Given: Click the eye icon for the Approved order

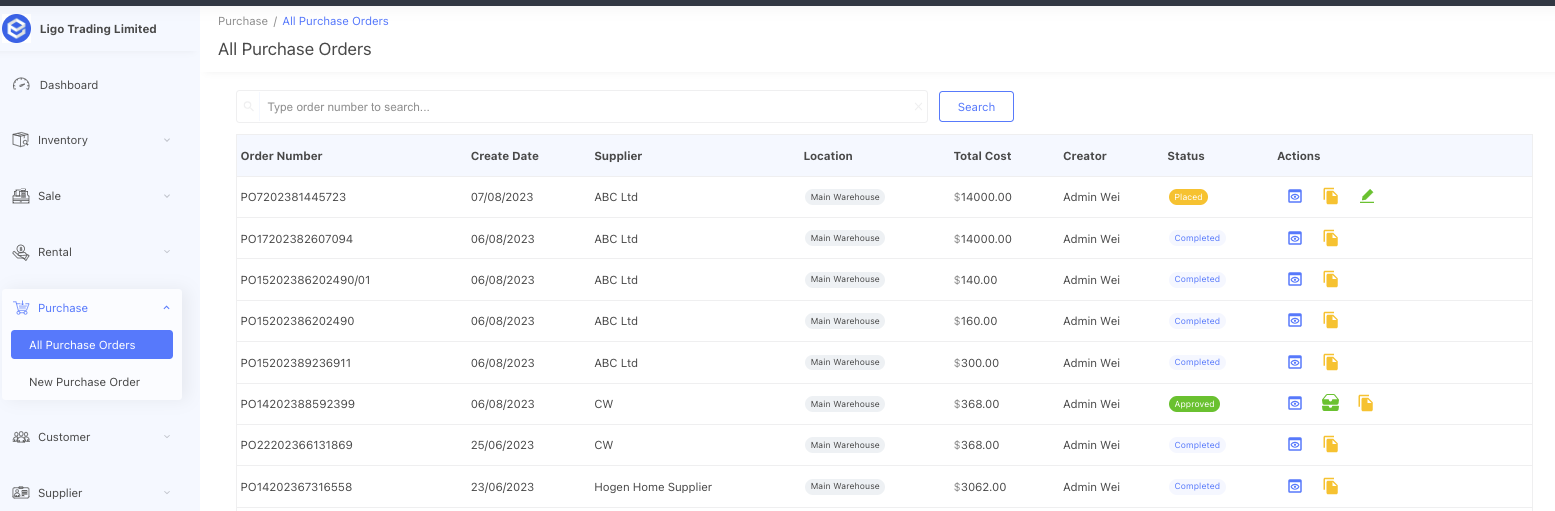Looking at the screenshot, I should pyautogui.click(x=1294, y=404).
